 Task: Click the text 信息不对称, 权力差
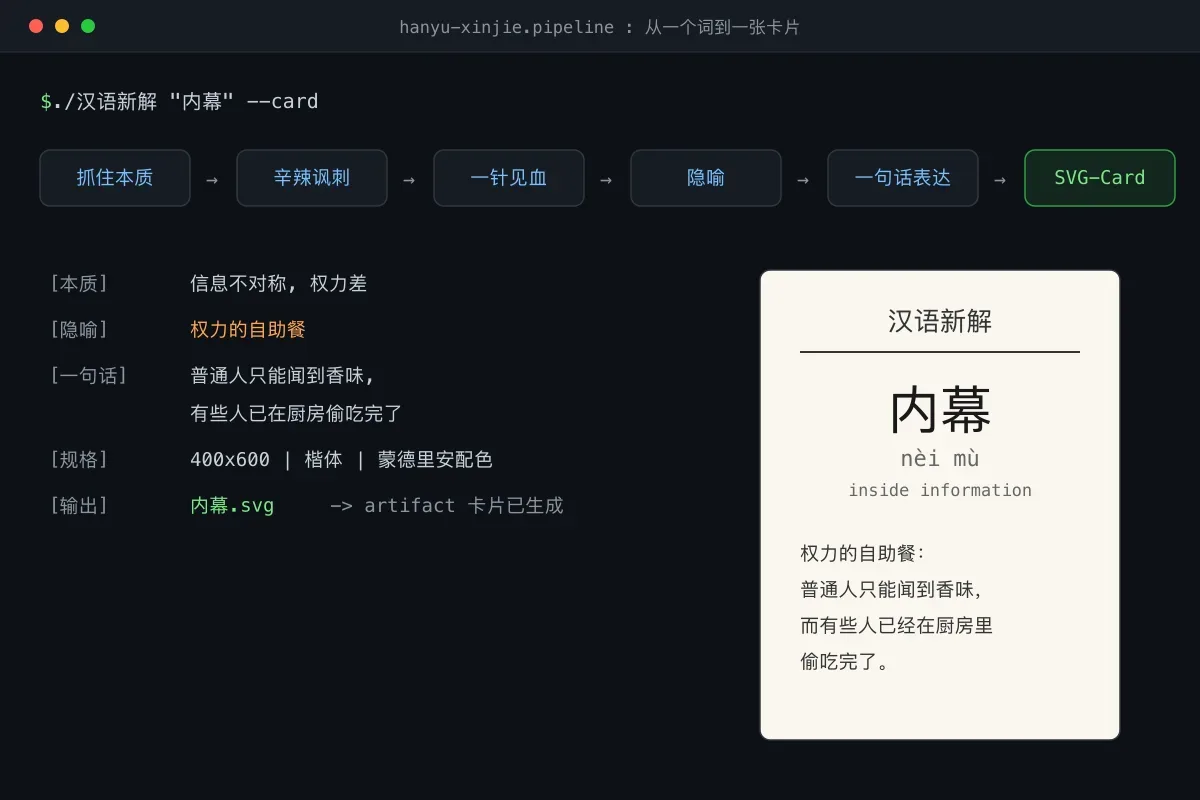coord(279,284)
